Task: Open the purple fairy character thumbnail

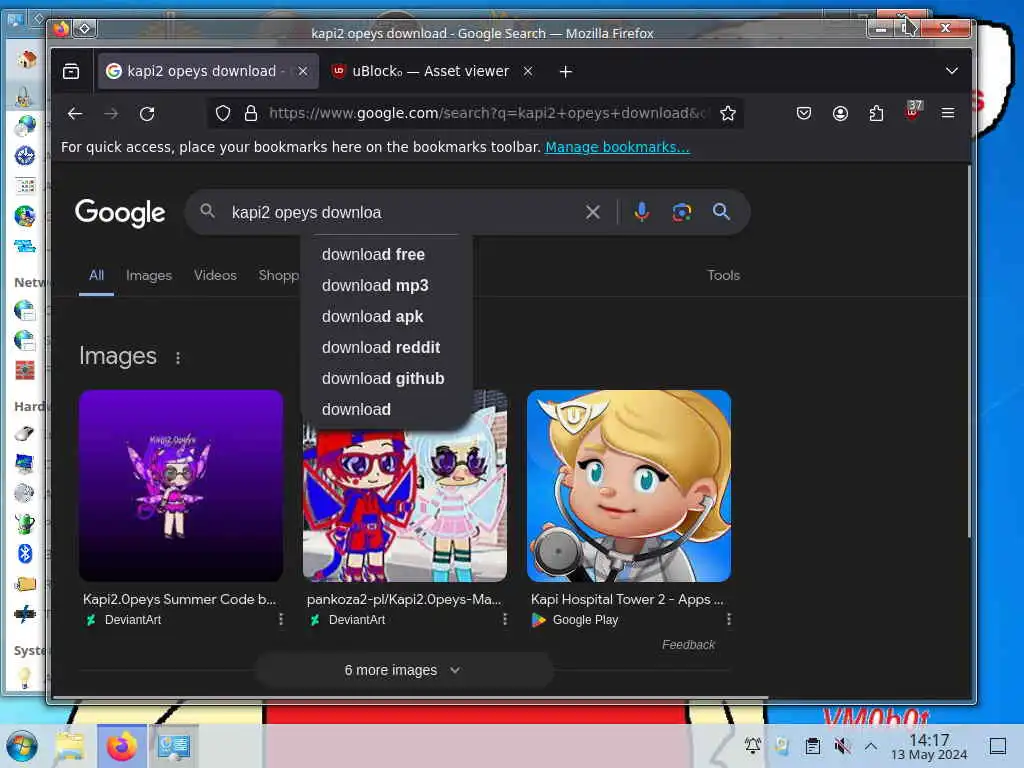Action: (181, 485)
